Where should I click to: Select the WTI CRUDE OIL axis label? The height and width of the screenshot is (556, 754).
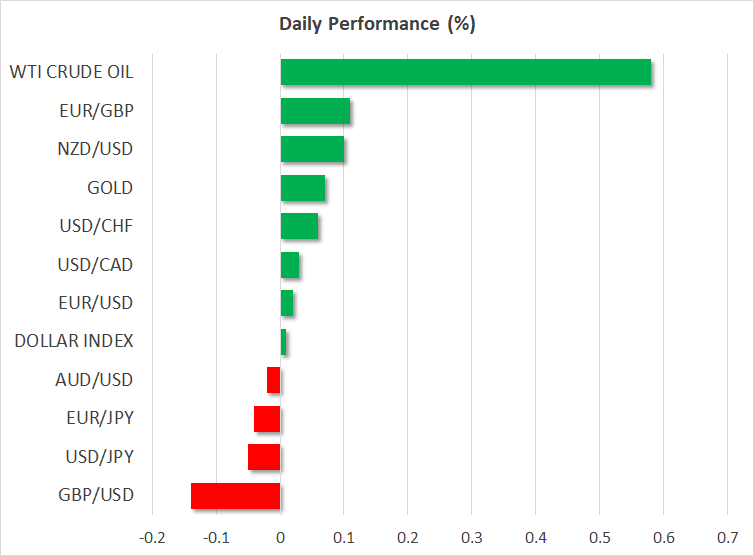(71, 72)
